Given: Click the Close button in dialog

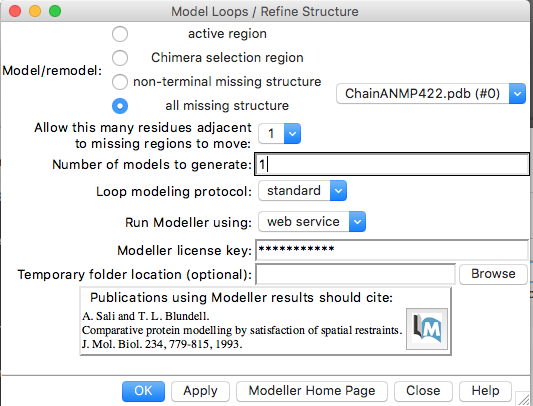Looking at the screenshot, I should [423, 391].
